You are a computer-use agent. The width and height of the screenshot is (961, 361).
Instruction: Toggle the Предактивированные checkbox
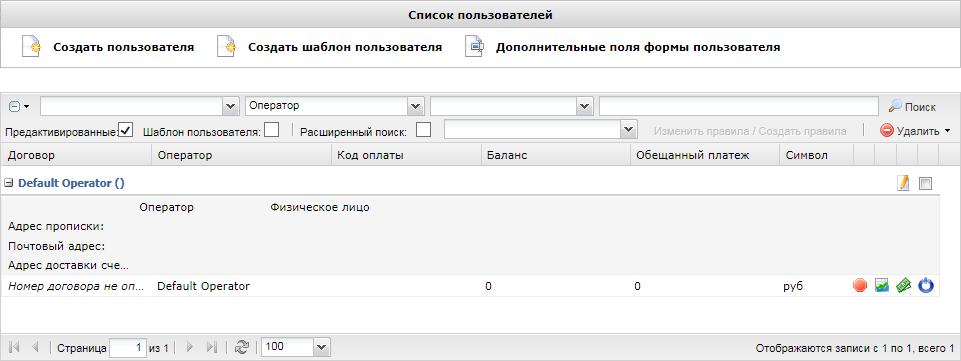click(126, 130)
